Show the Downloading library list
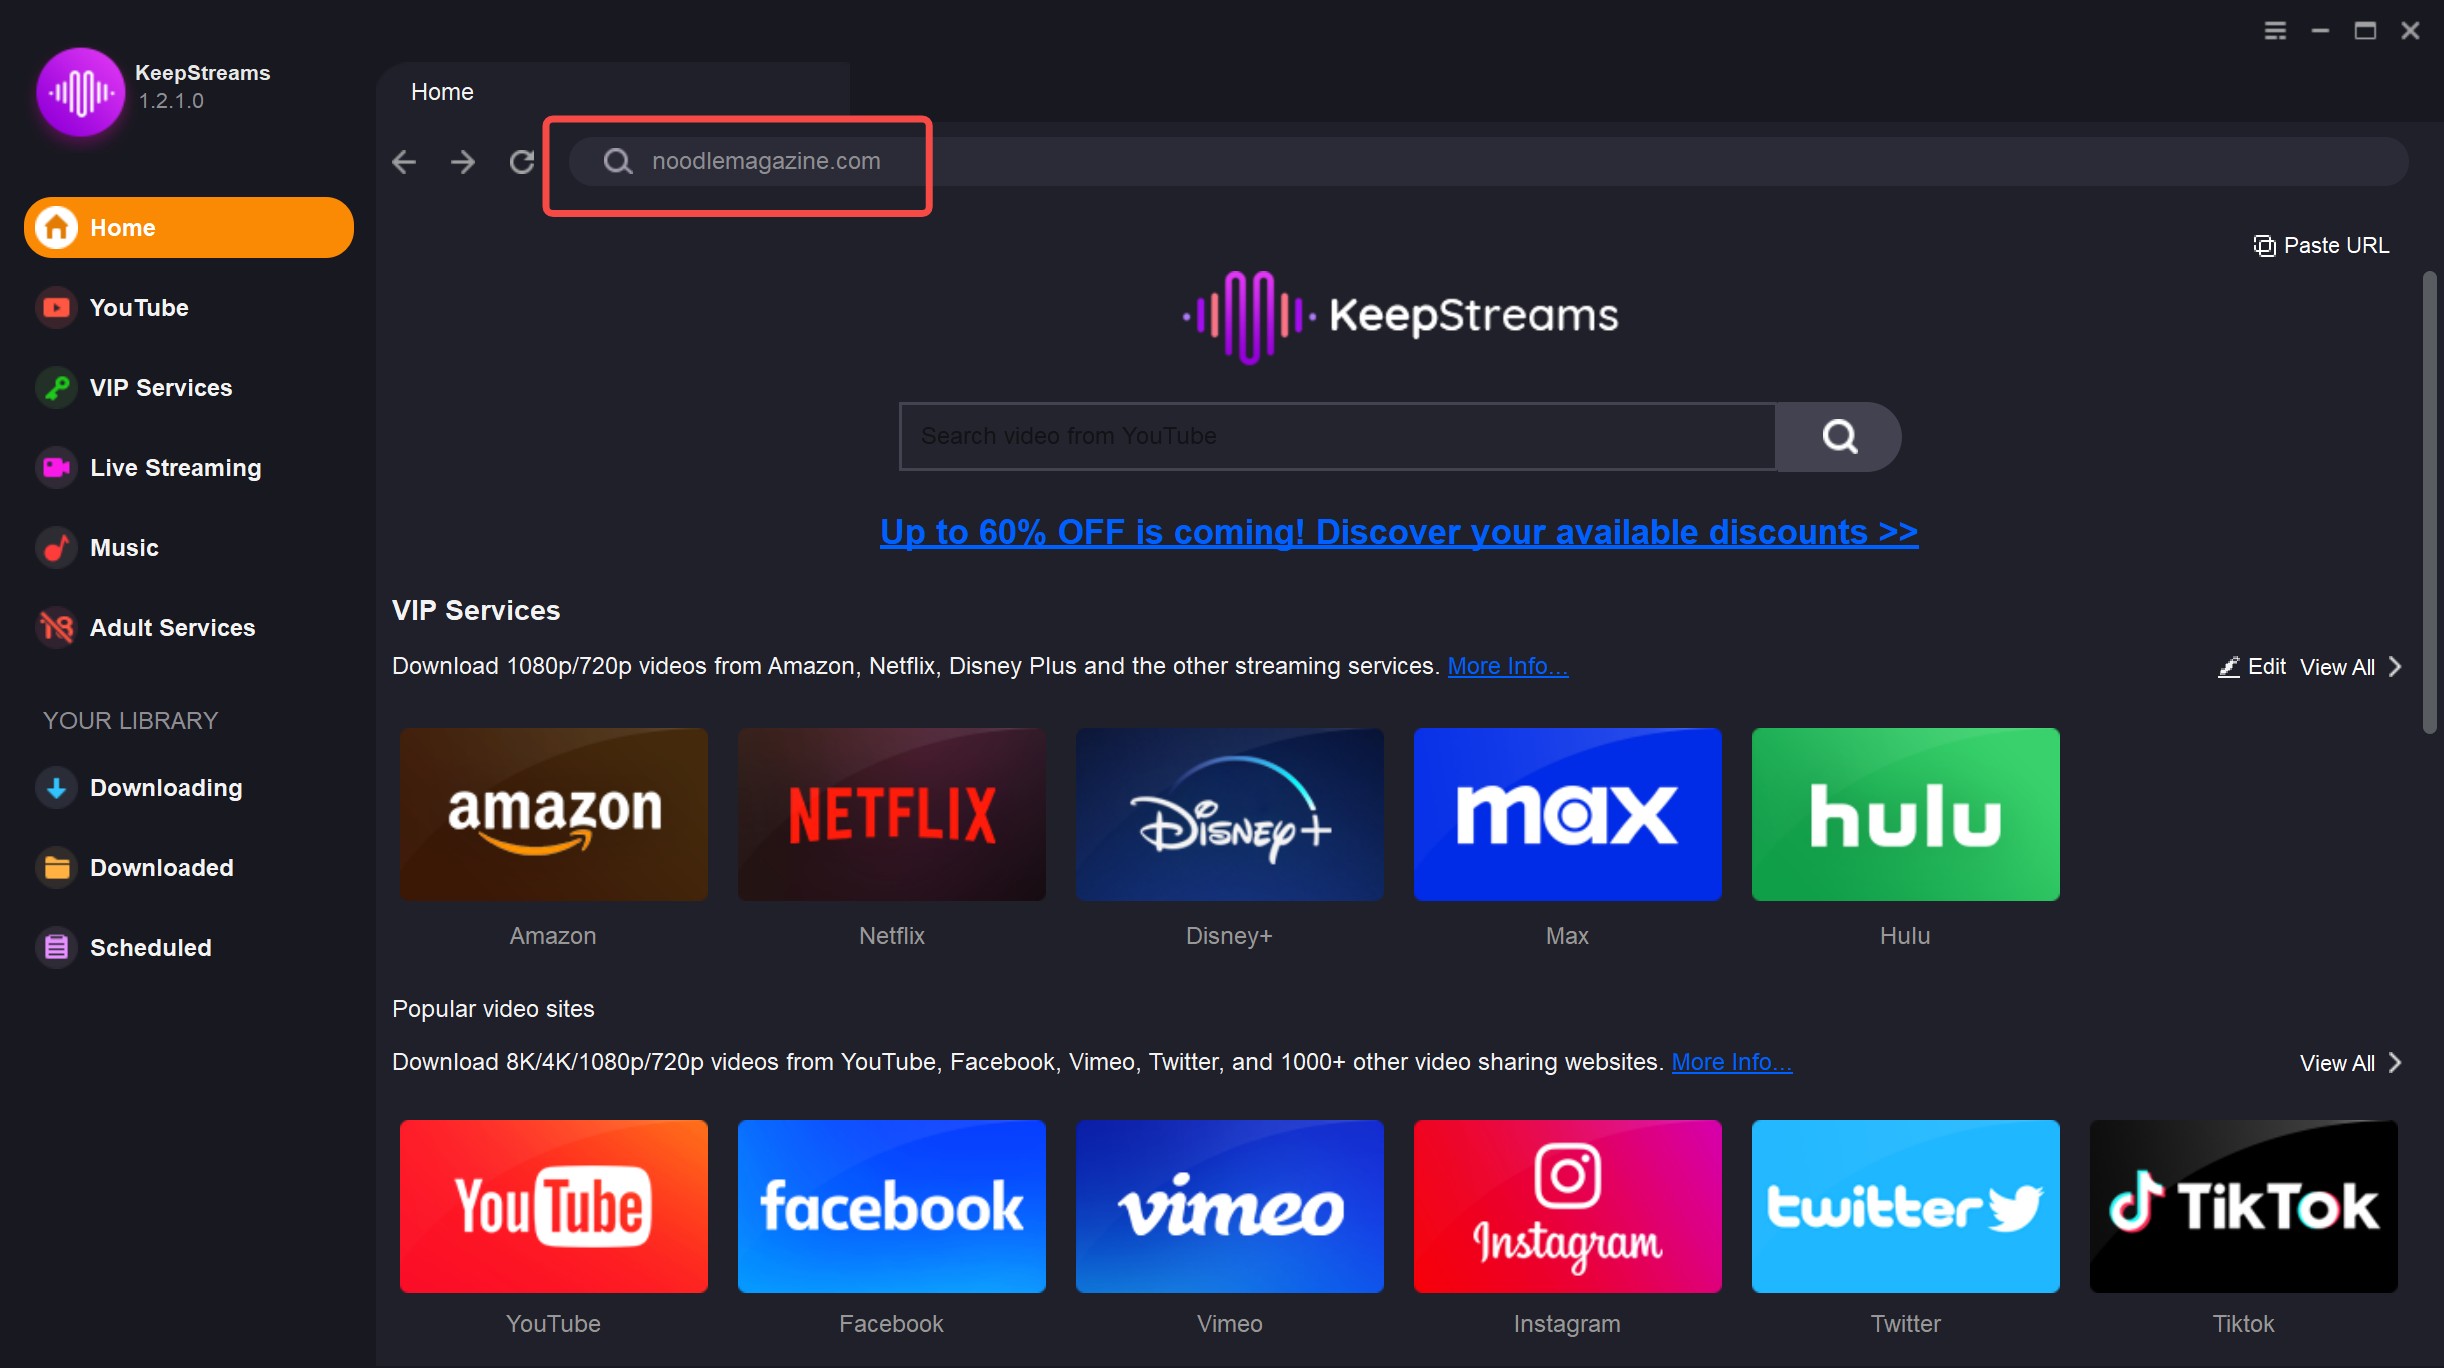Screen dimensions: 2444x1368 click(x=189, y=787)
